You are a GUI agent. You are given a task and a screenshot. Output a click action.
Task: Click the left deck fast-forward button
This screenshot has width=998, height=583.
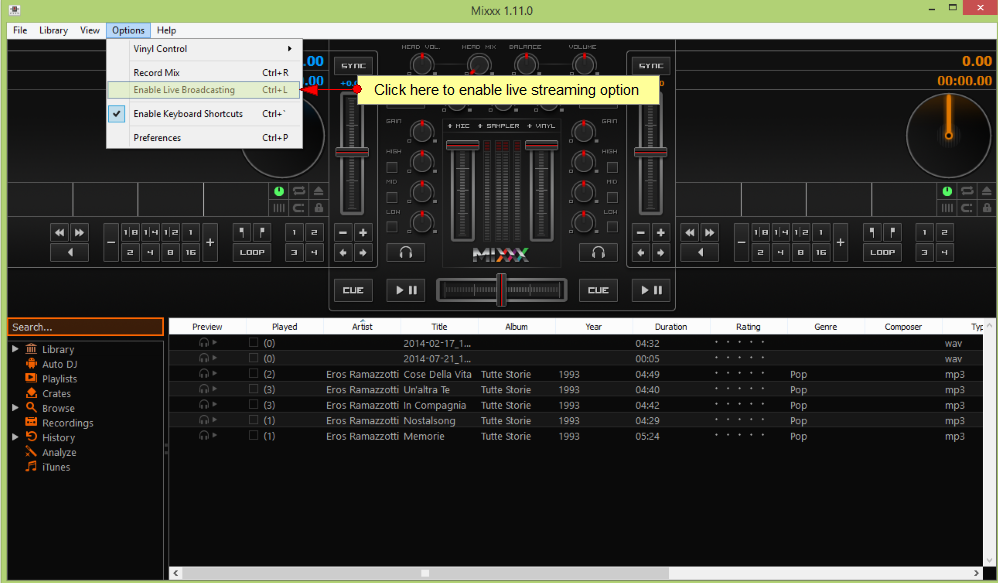(x=79, y=232)
